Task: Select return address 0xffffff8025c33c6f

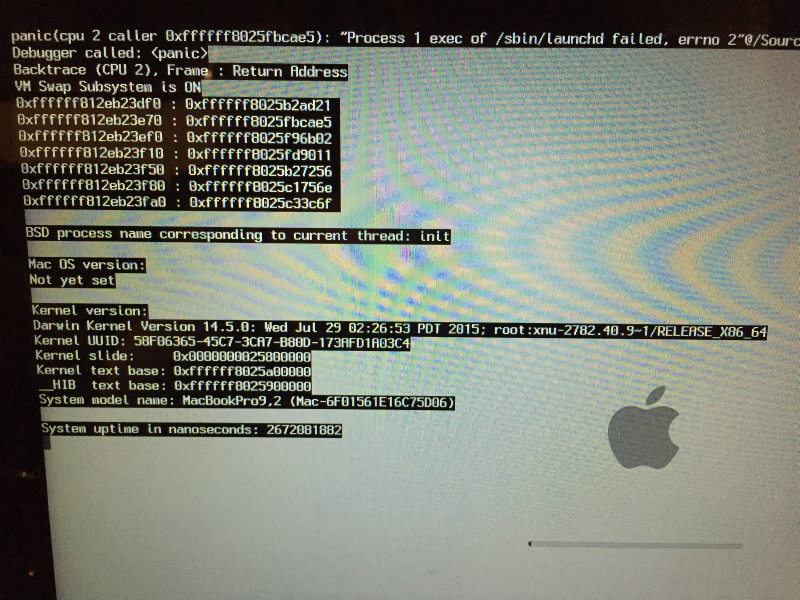Action: [x=261, y=203]
